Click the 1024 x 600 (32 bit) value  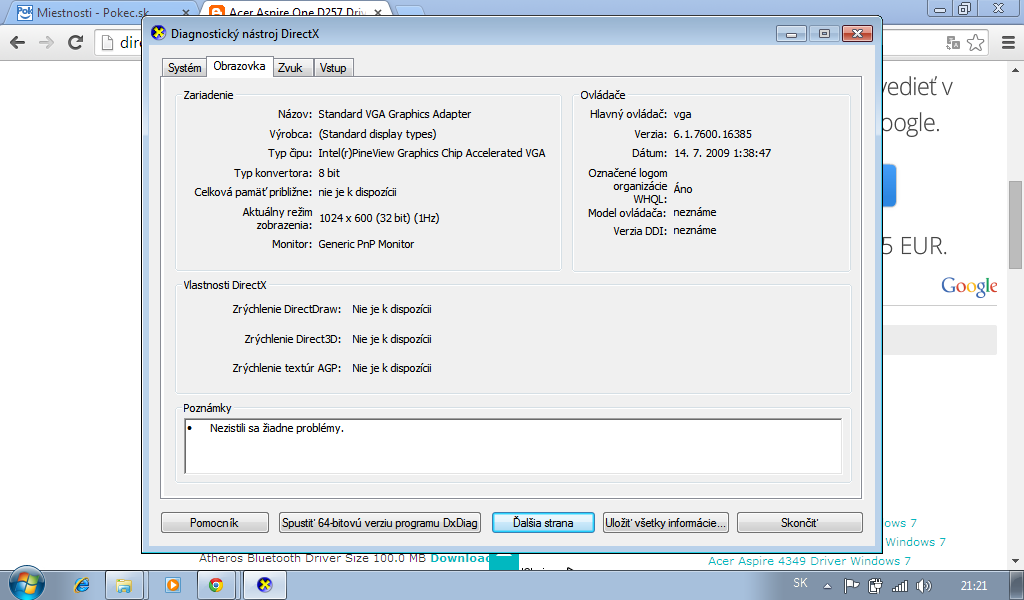379,218
